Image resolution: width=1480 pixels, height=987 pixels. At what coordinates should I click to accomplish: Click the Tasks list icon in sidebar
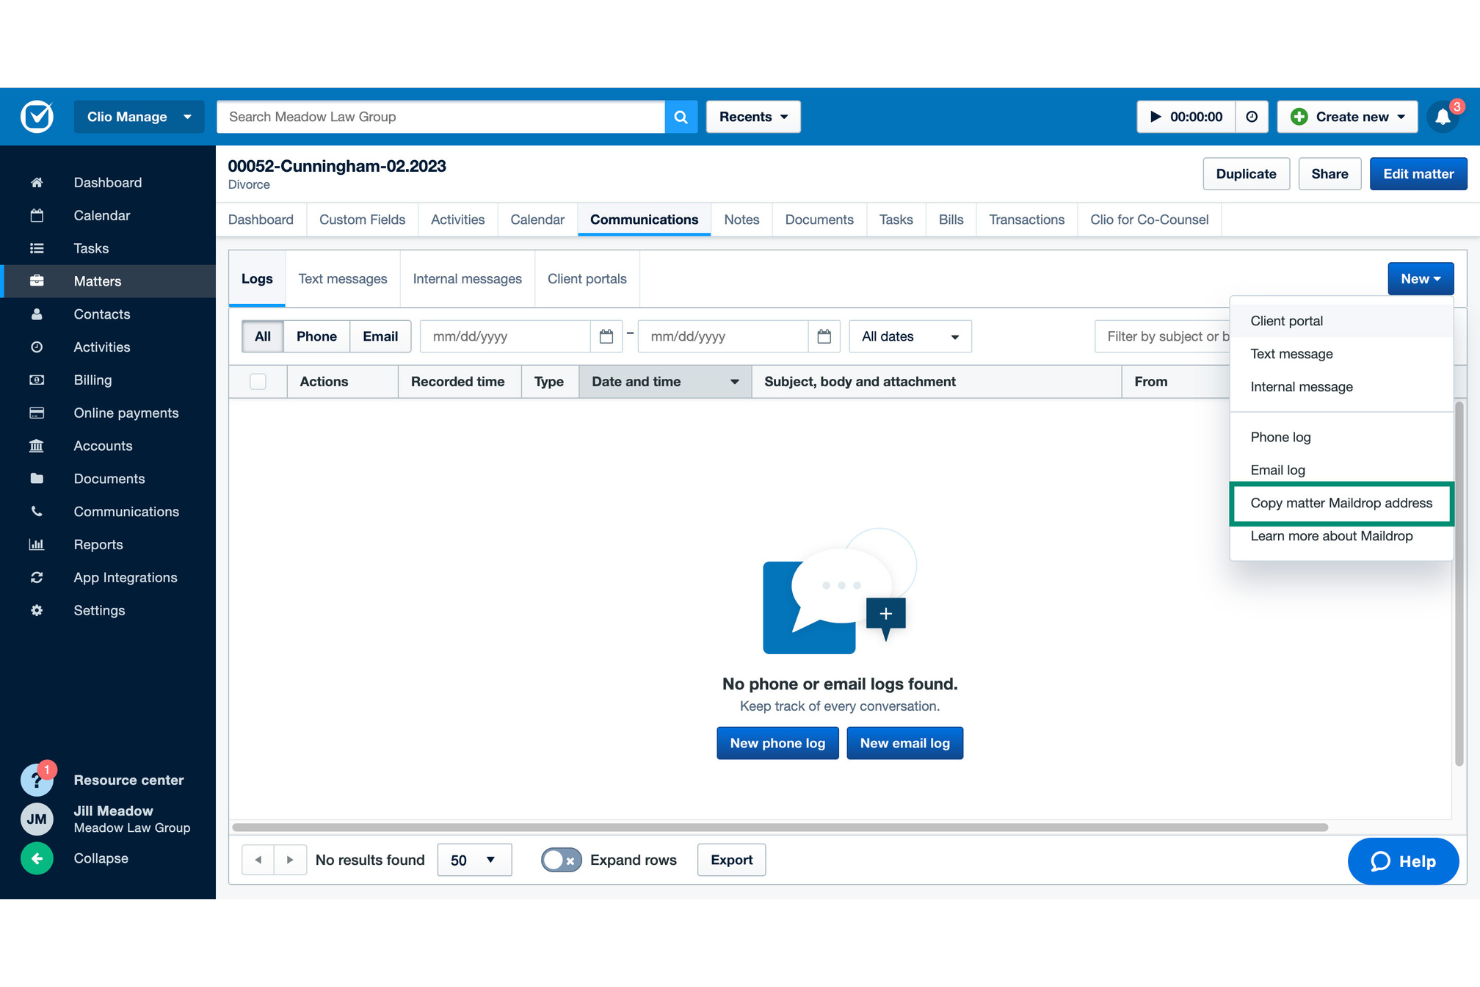(37, 249)
